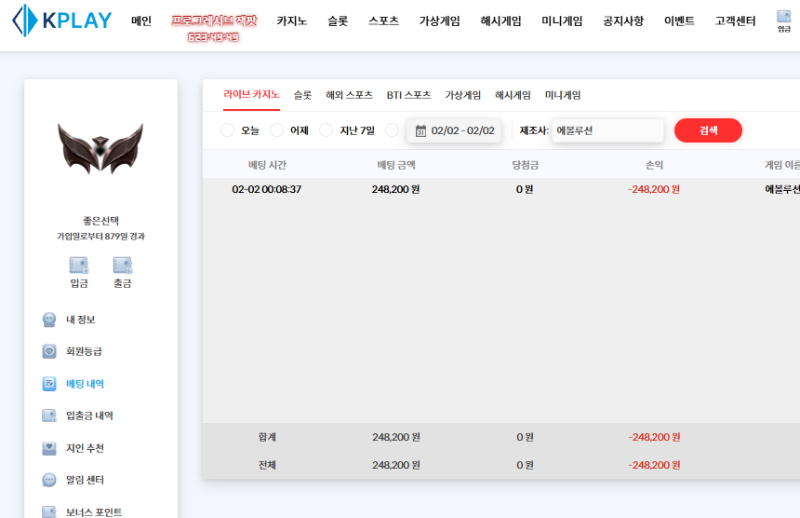Image resolution: width=800 pixels, height=518 pixels.
Task: Open the 입출금 내역 sidebar link
Action: coord(90,415)
